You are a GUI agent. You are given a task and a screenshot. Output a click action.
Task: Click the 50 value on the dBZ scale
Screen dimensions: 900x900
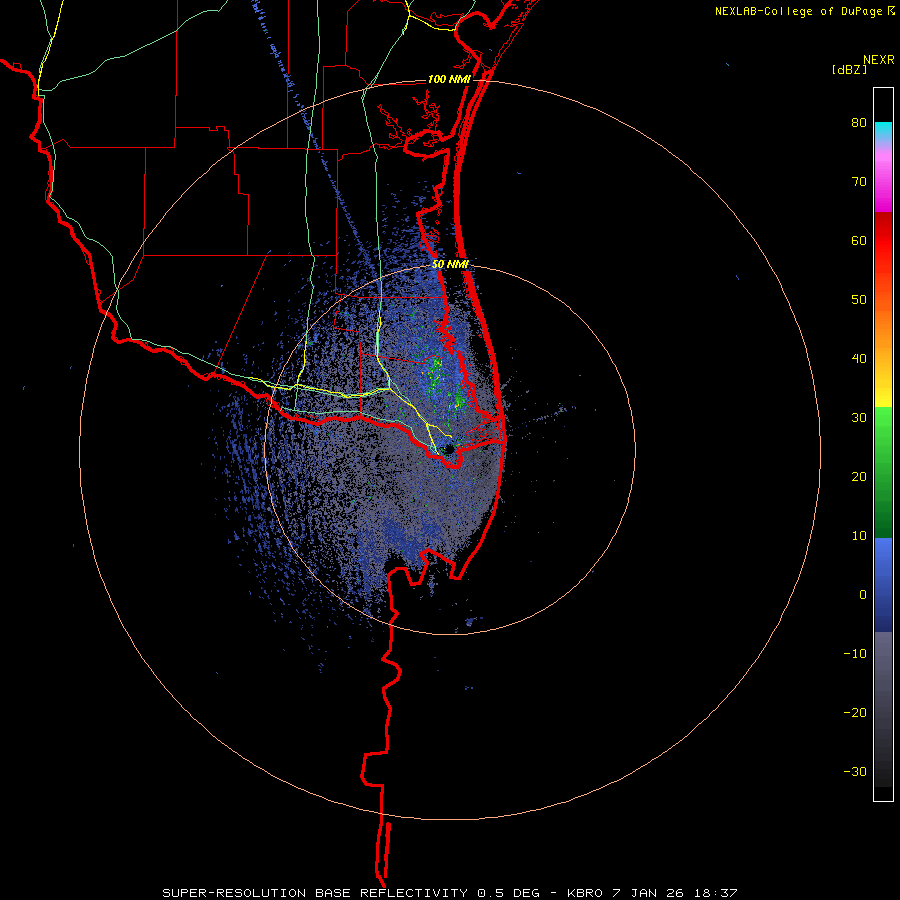(859, 300)
